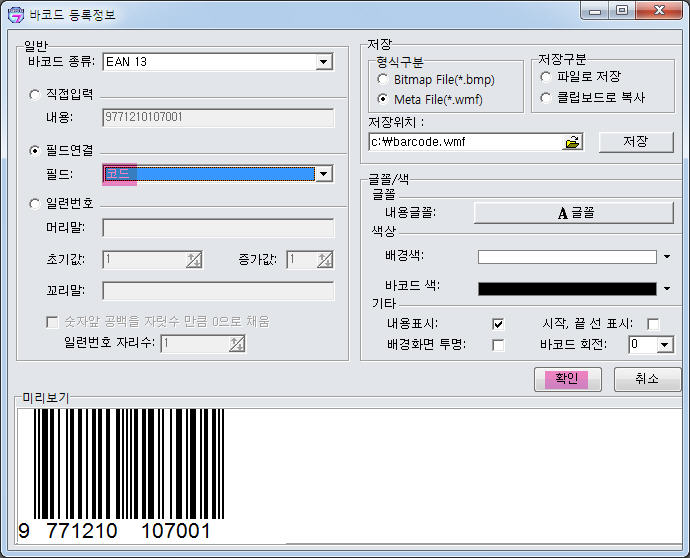Viewport: 690px width, 558px height.
Task: Toggle the 내용표시 checkbox
Action: [498, 324]
